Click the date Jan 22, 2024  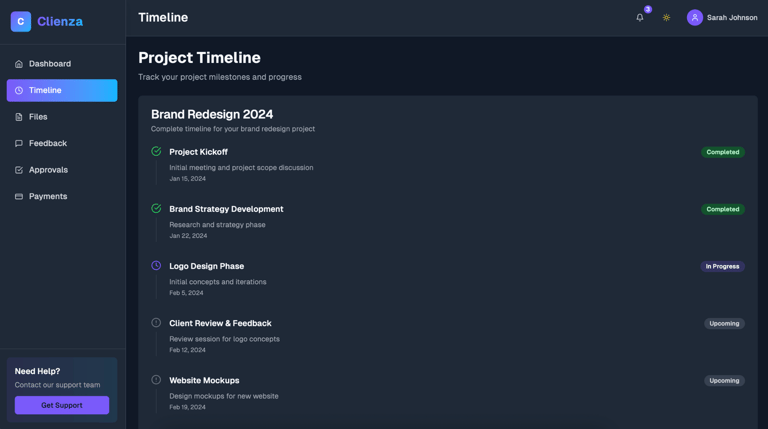[188, 236]
